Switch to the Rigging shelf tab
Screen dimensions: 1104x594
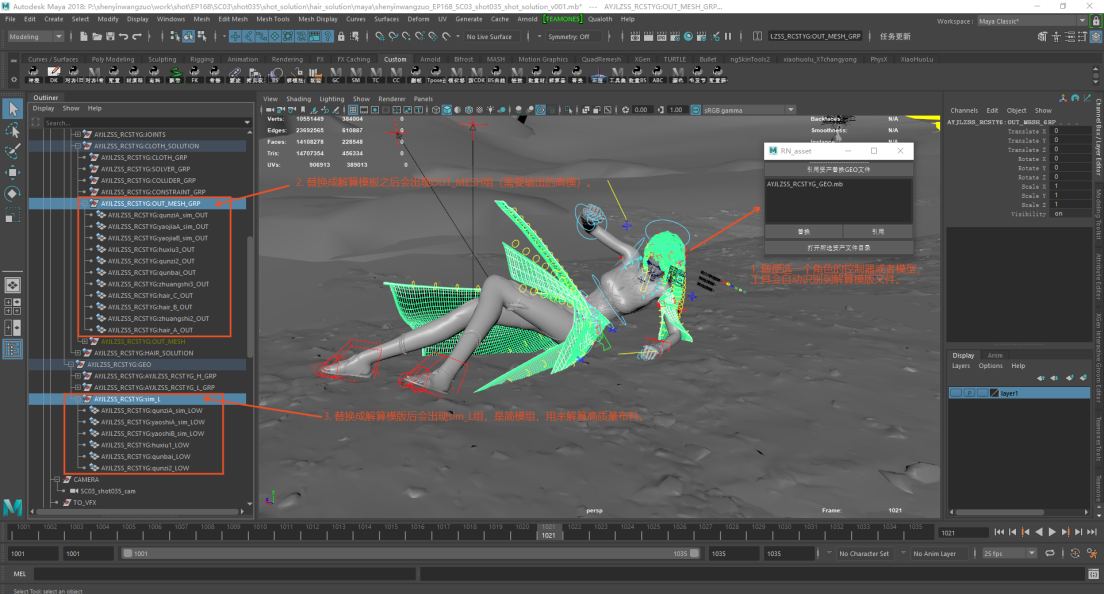tap(202, 59)
